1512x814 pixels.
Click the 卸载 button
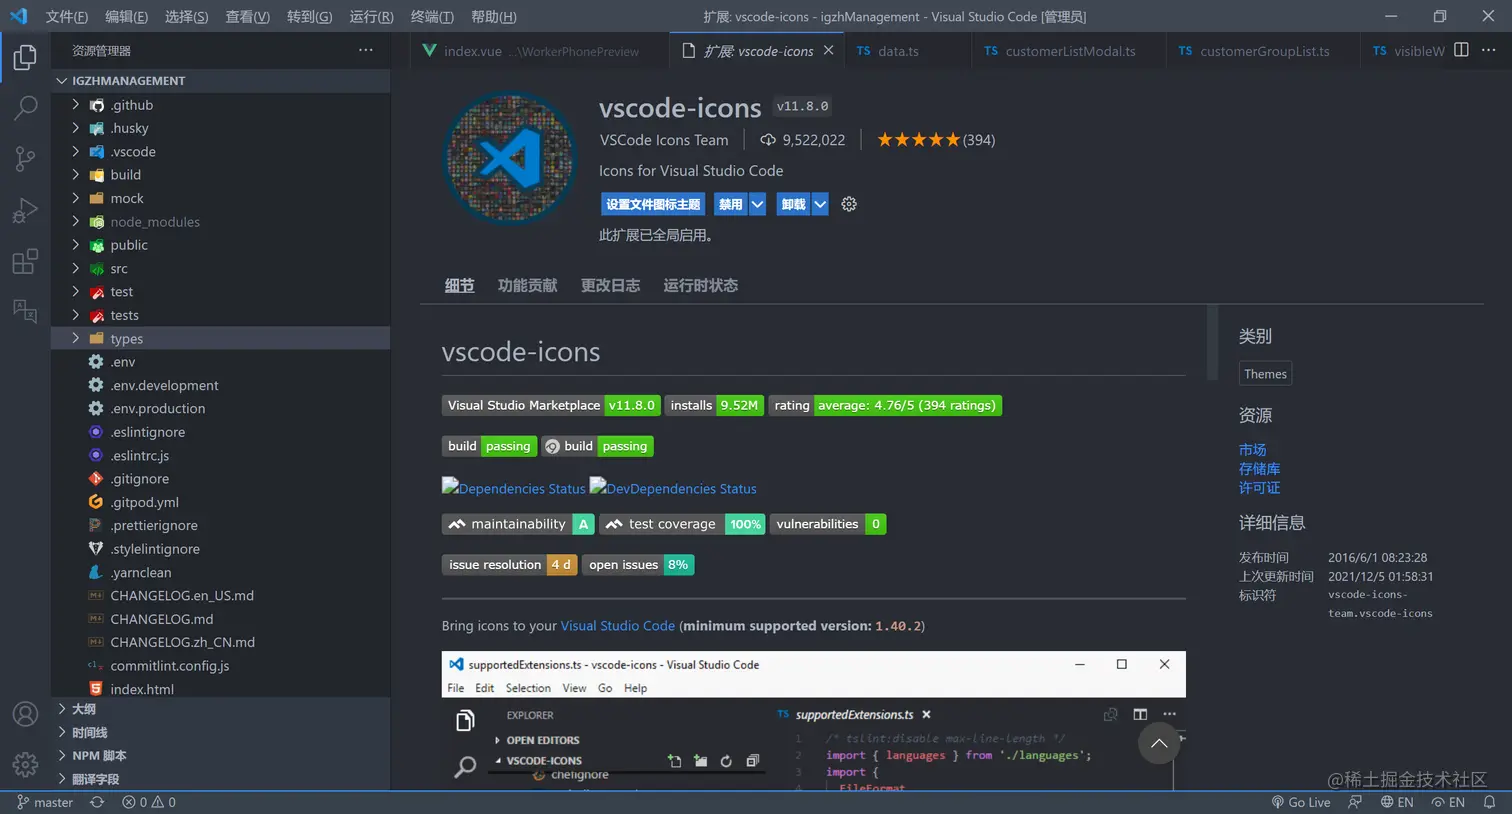click(x=794, y=204)
